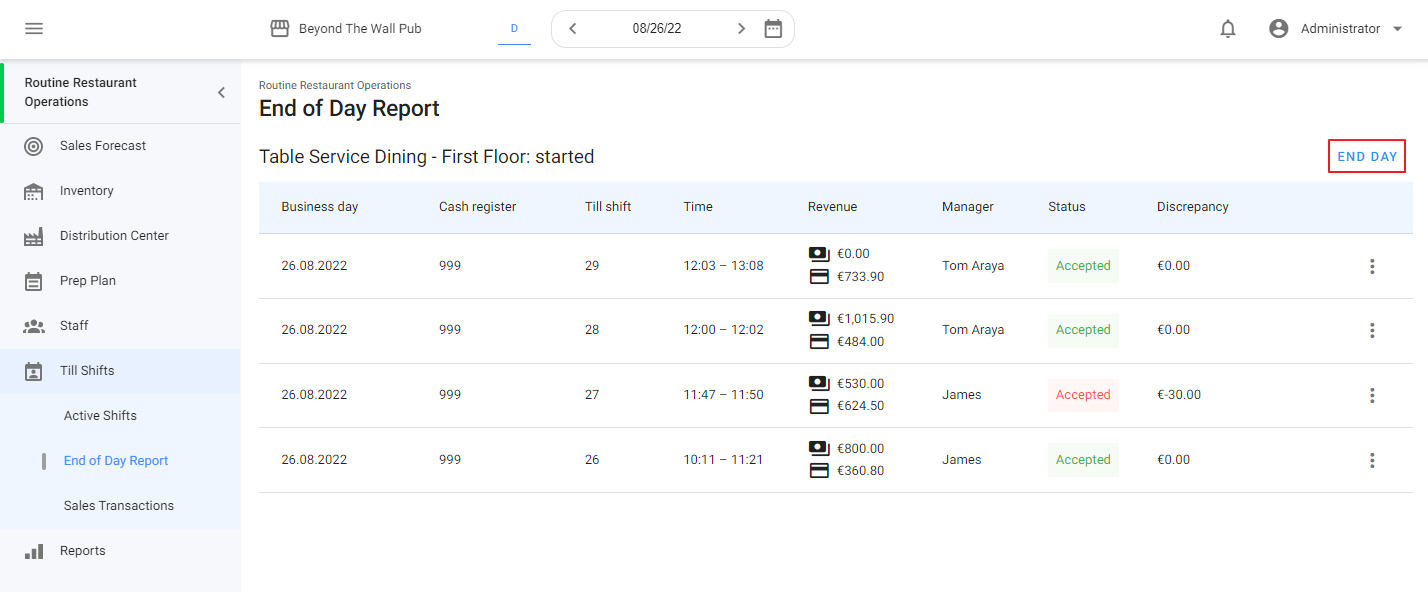Go to previous day with left arrow

coord(573,29)
